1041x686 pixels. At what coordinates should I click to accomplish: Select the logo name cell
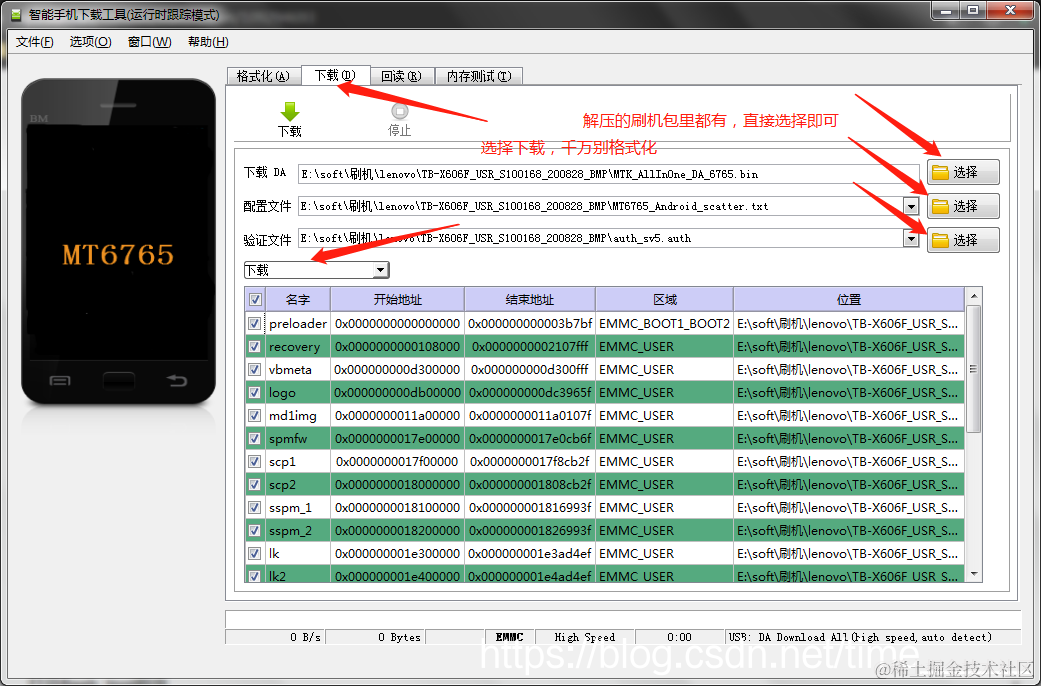click(297, 392)
